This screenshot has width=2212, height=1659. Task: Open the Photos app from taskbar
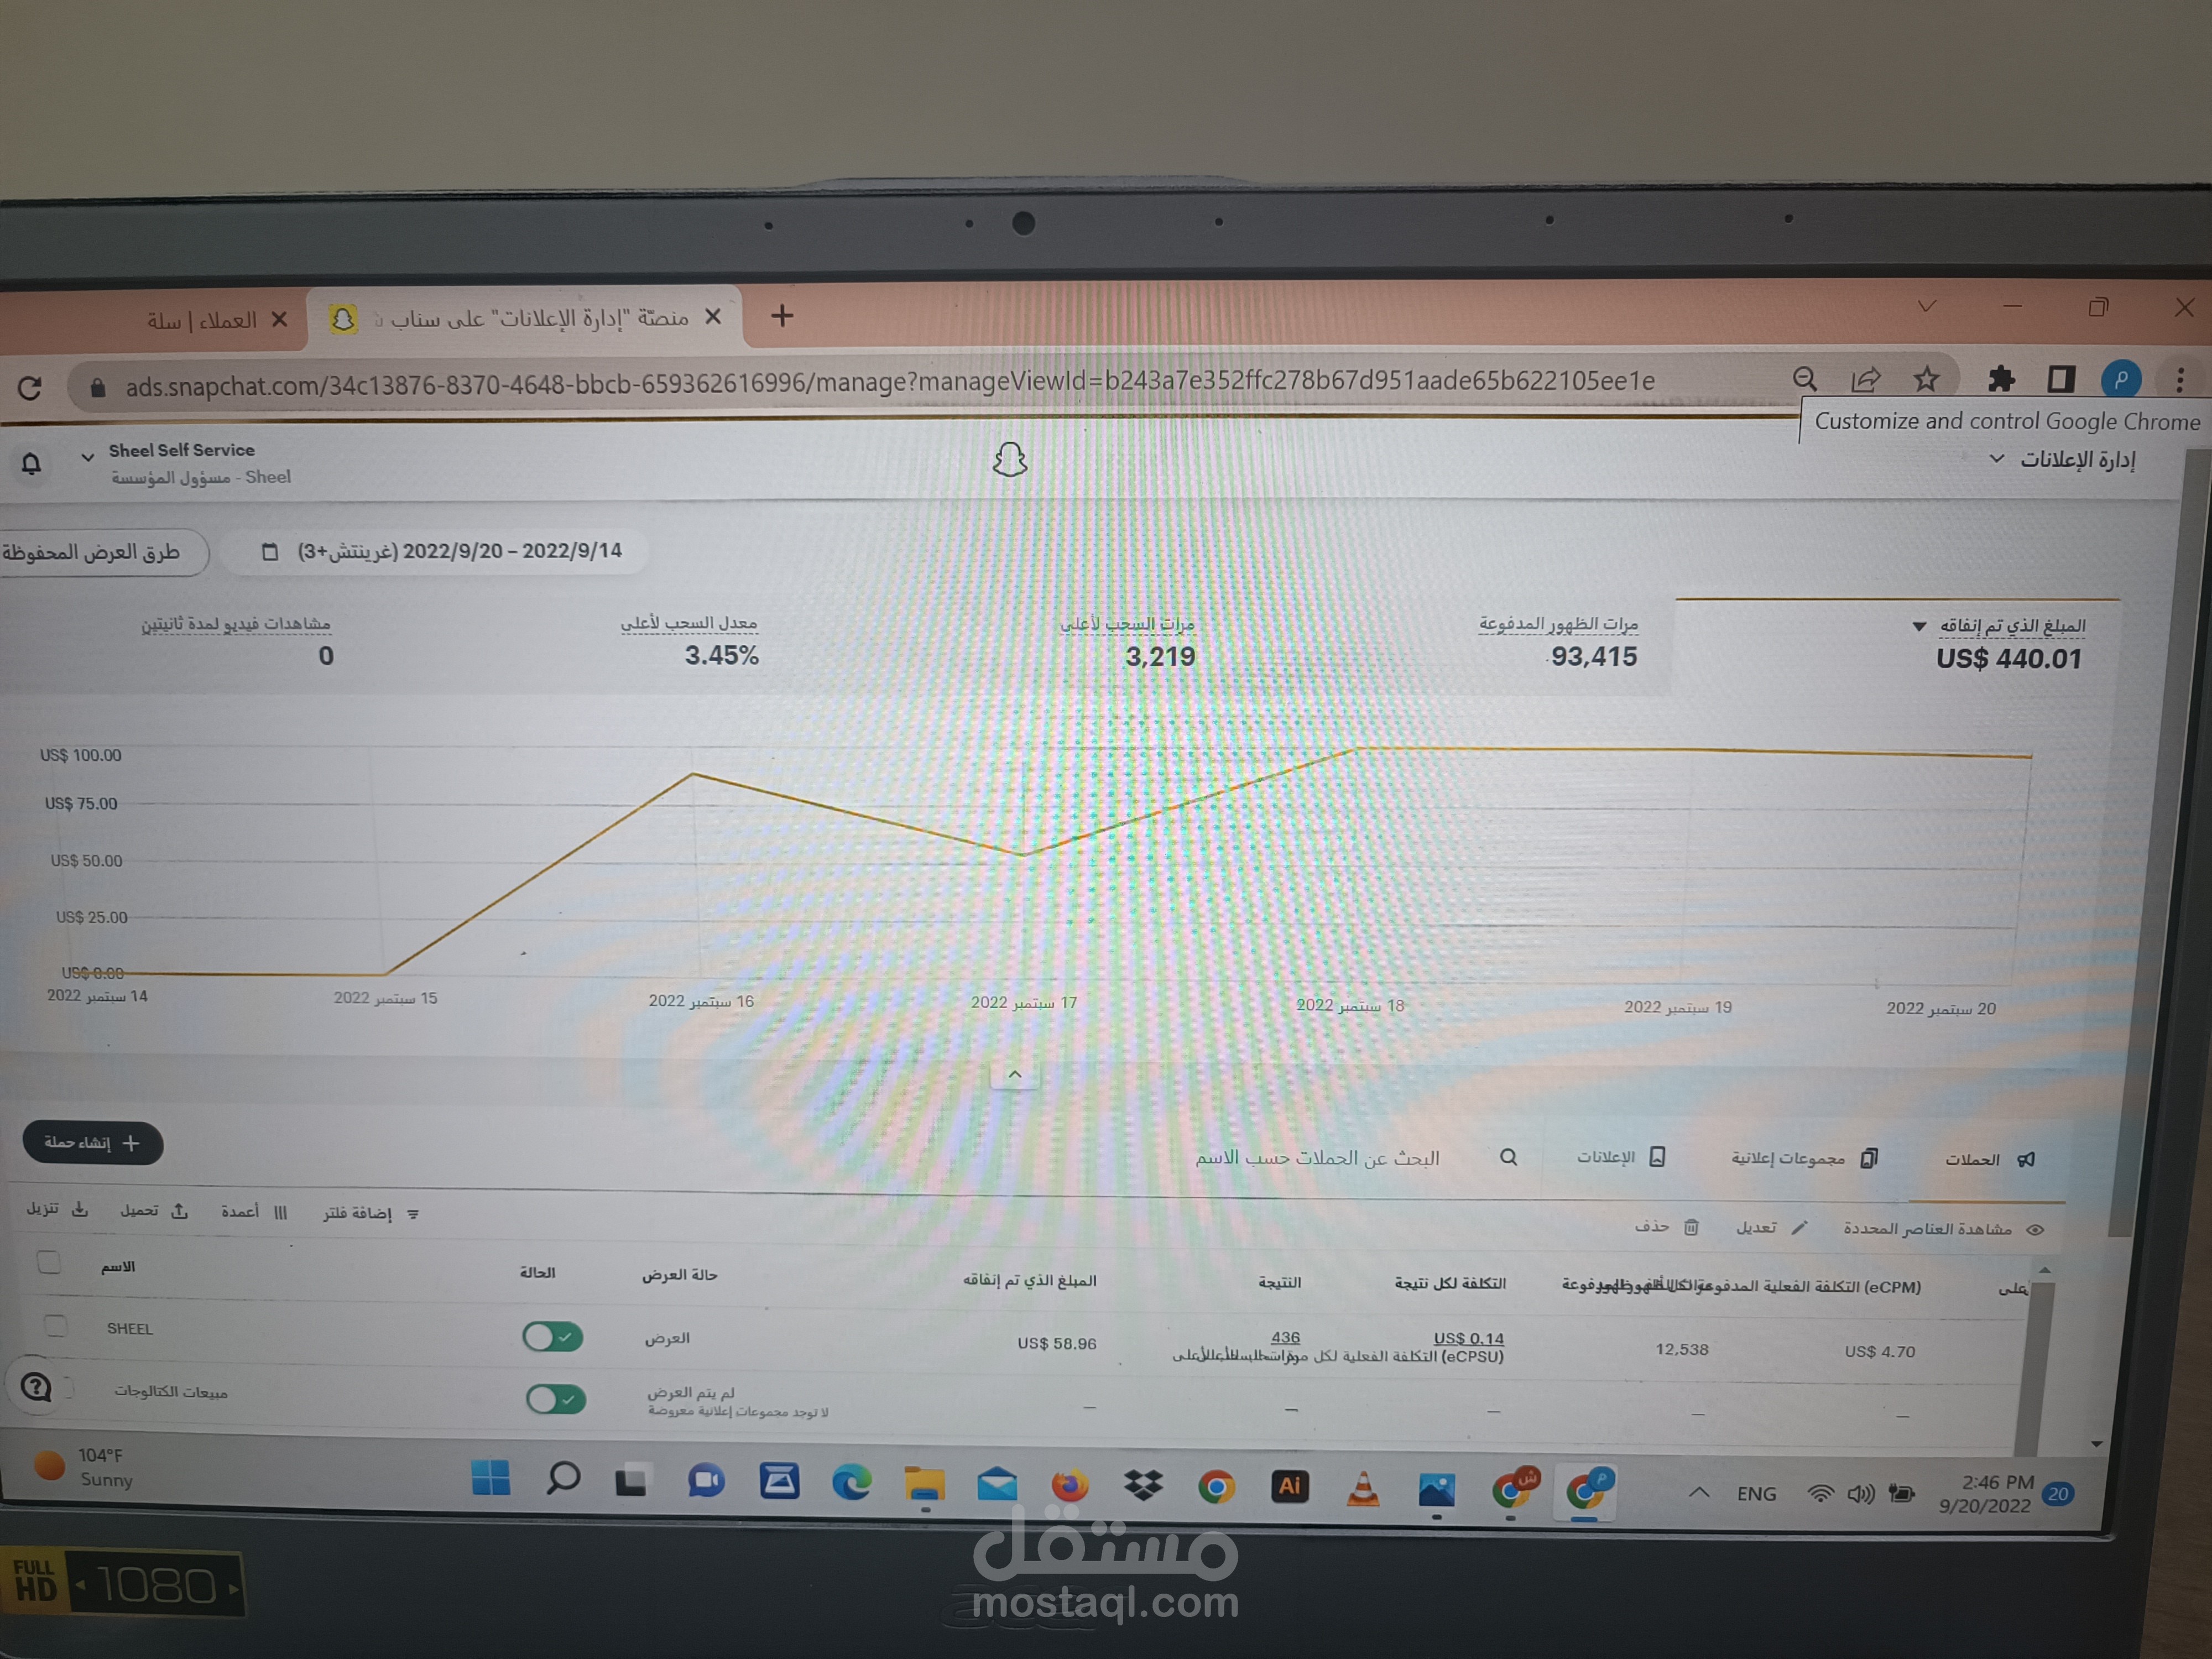[x=1436, y=1489]
